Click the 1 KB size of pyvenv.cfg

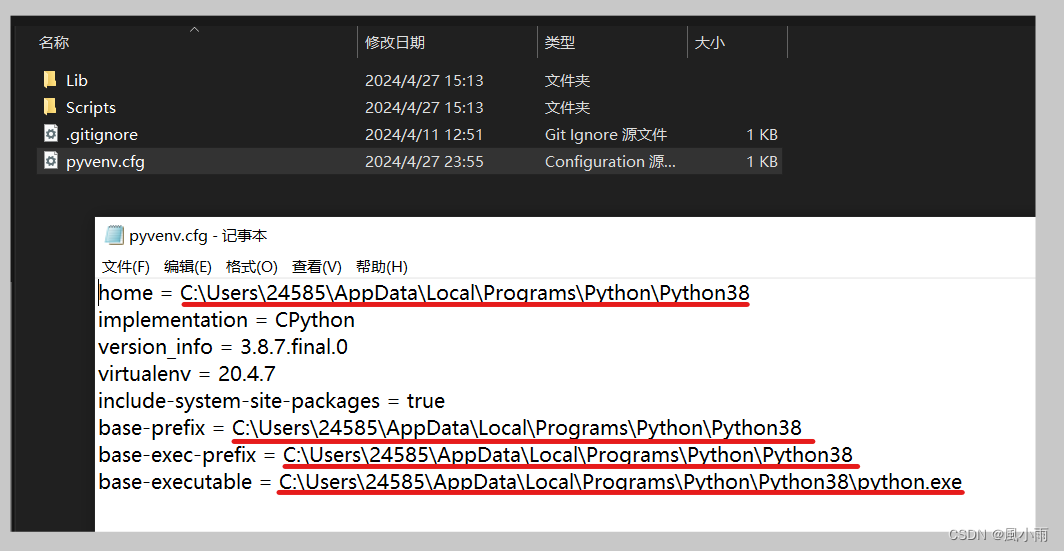[x=762, y=162]
